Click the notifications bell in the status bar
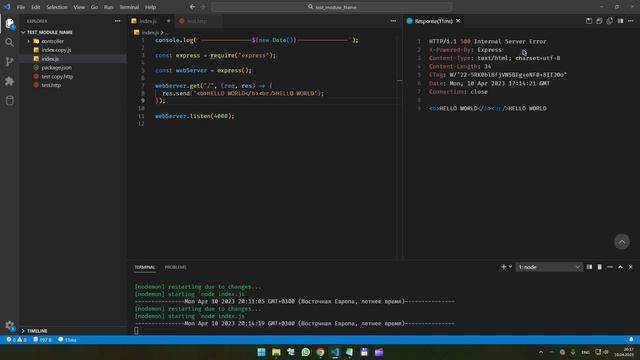 tap(631, 340)
